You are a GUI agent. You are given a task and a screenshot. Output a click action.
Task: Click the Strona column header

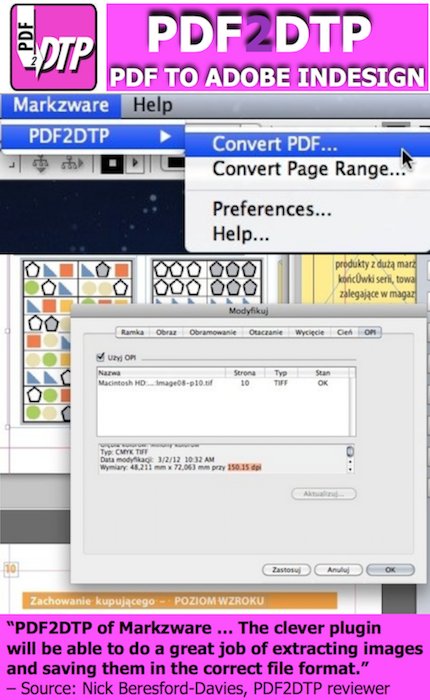245,373
